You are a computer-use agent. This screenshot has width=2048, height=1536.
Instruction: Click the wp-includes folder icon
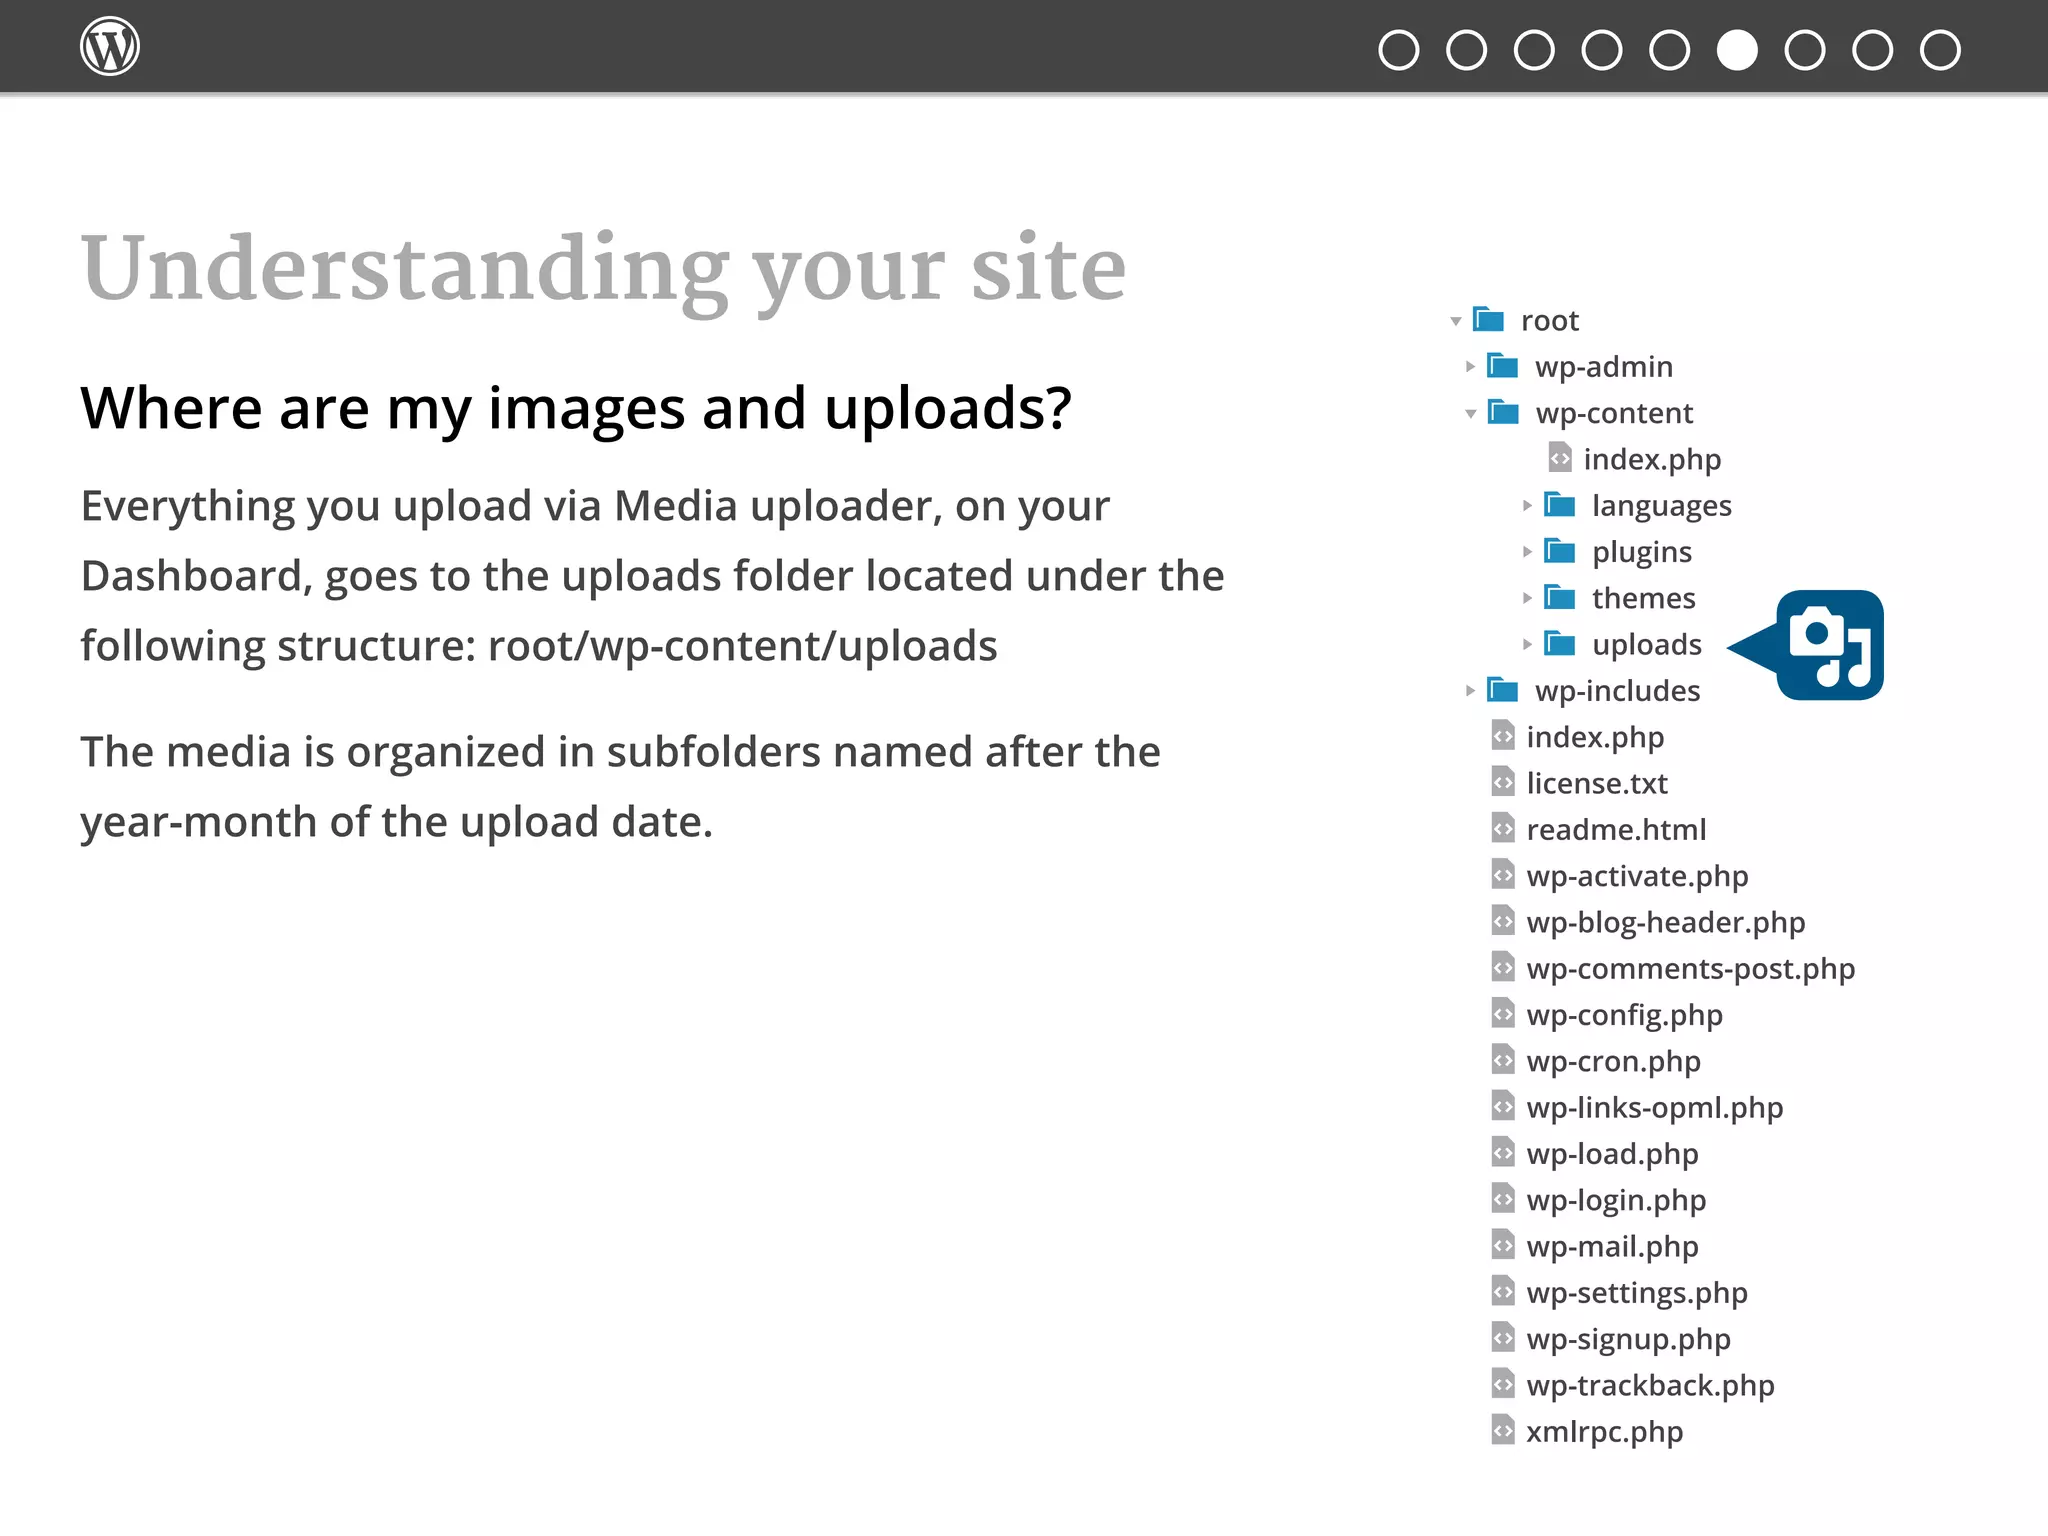point(1503,689)
